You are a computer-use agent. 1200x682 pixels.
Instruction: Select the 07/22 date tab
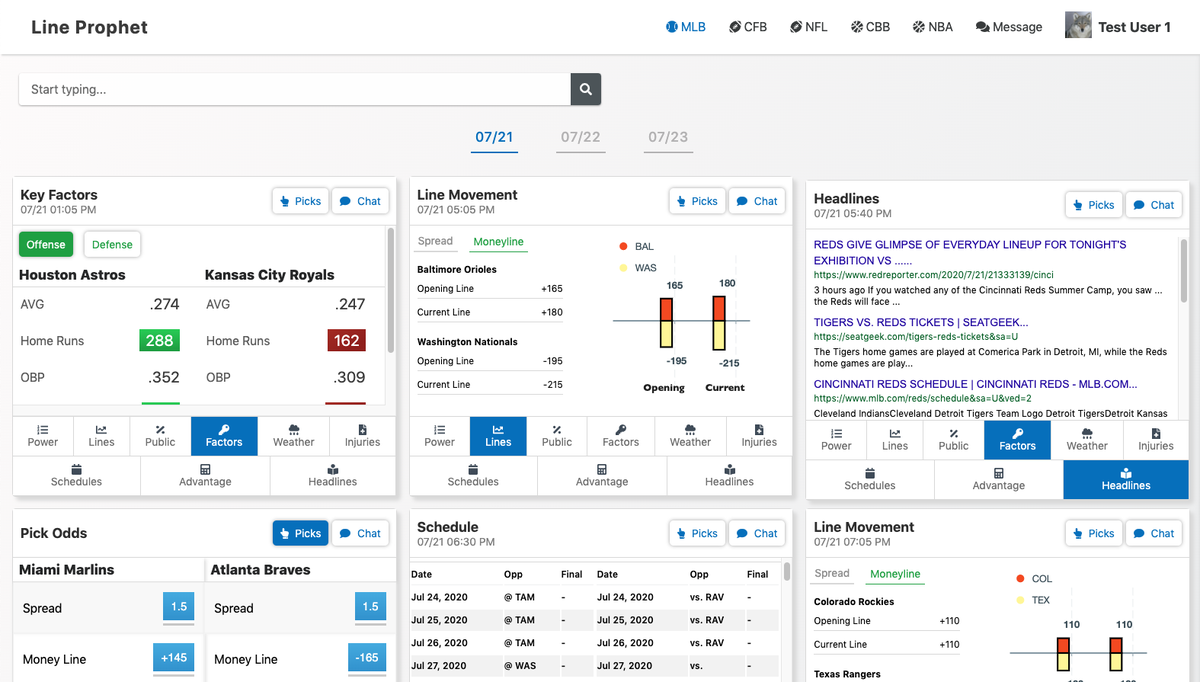point(580,137)
